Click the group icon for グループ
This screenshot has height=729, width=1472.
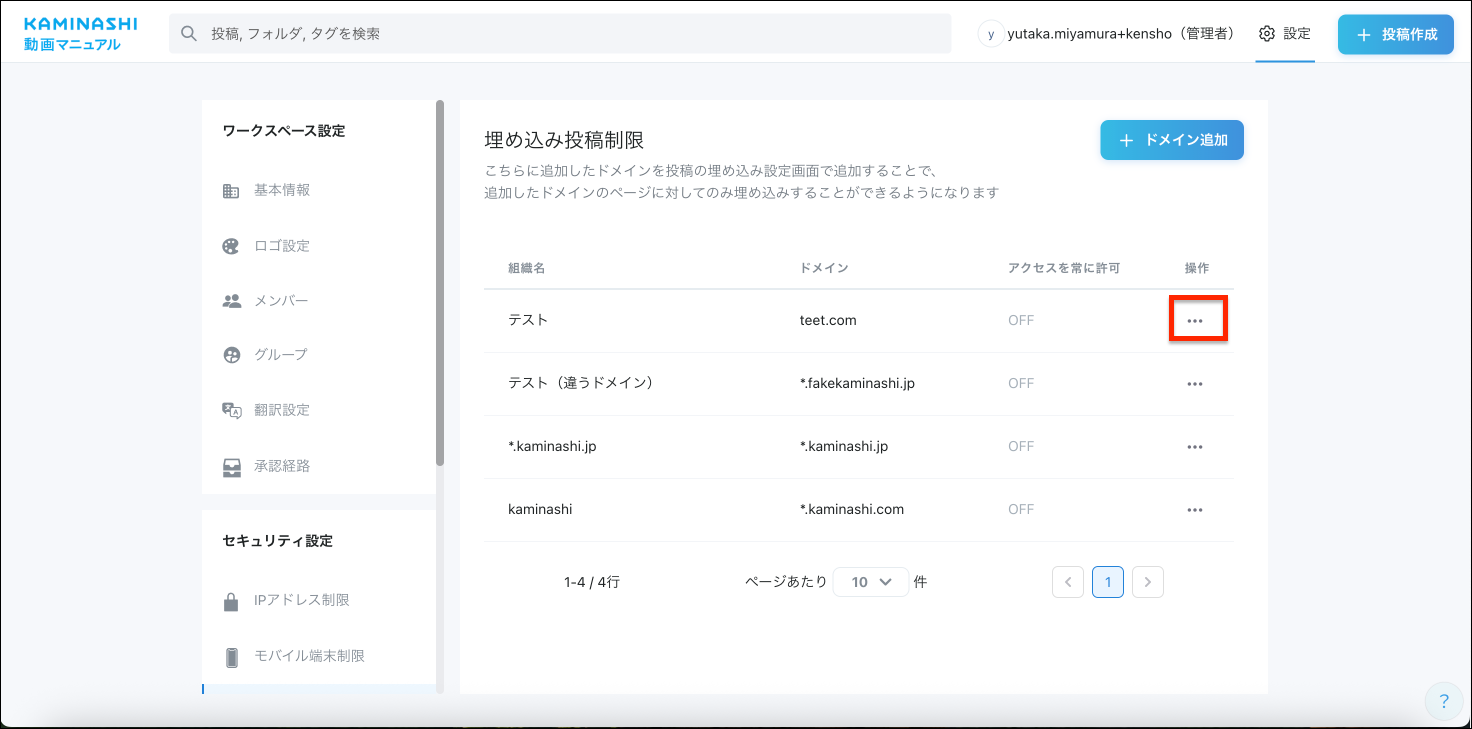tap(231, 354)
